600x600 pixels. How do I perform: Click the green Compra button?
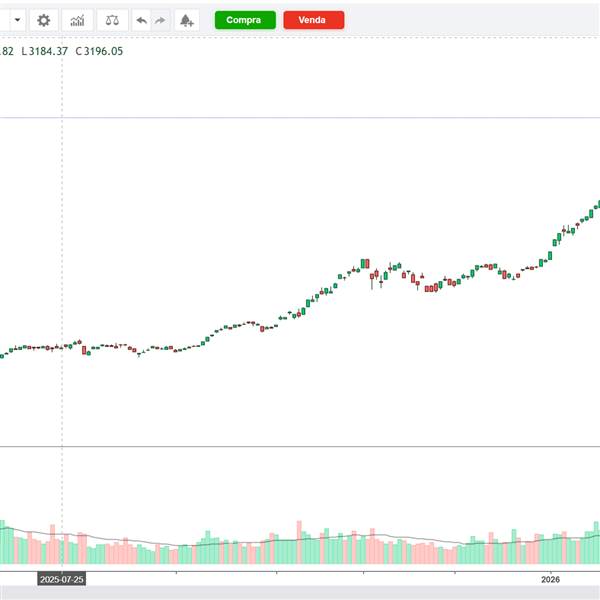coord(245,20)
